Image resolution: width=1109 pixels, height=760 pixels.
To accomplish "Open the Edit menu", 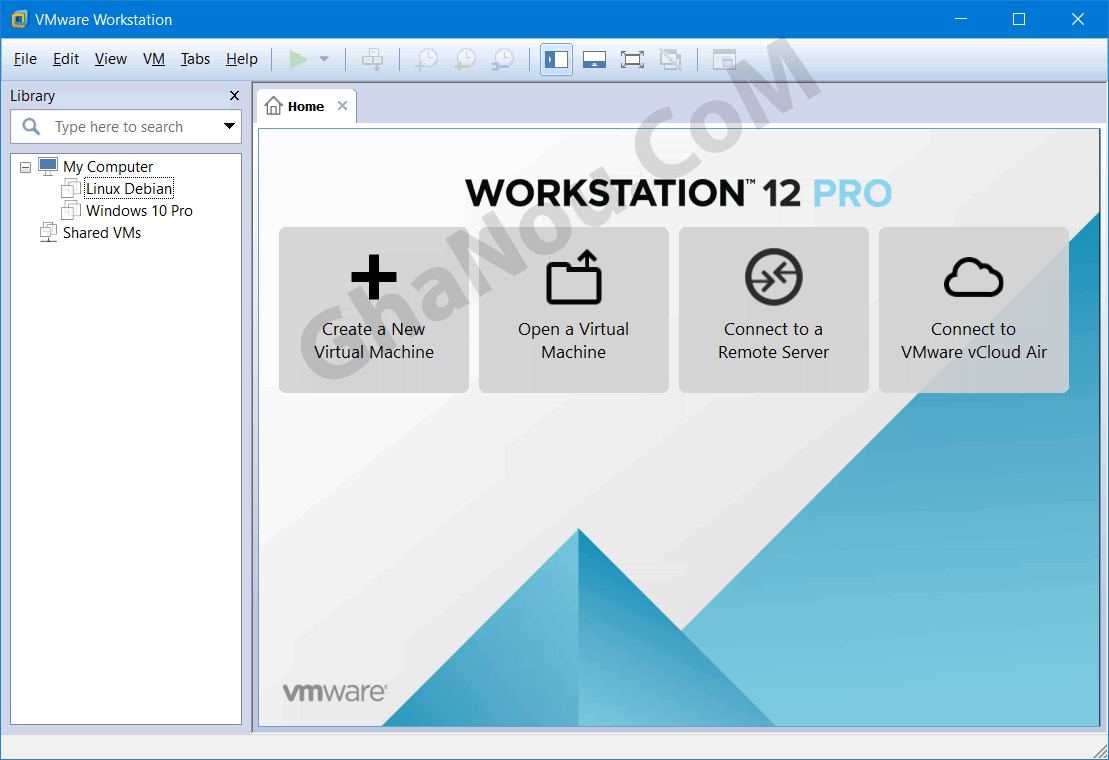I will point(66,59).
